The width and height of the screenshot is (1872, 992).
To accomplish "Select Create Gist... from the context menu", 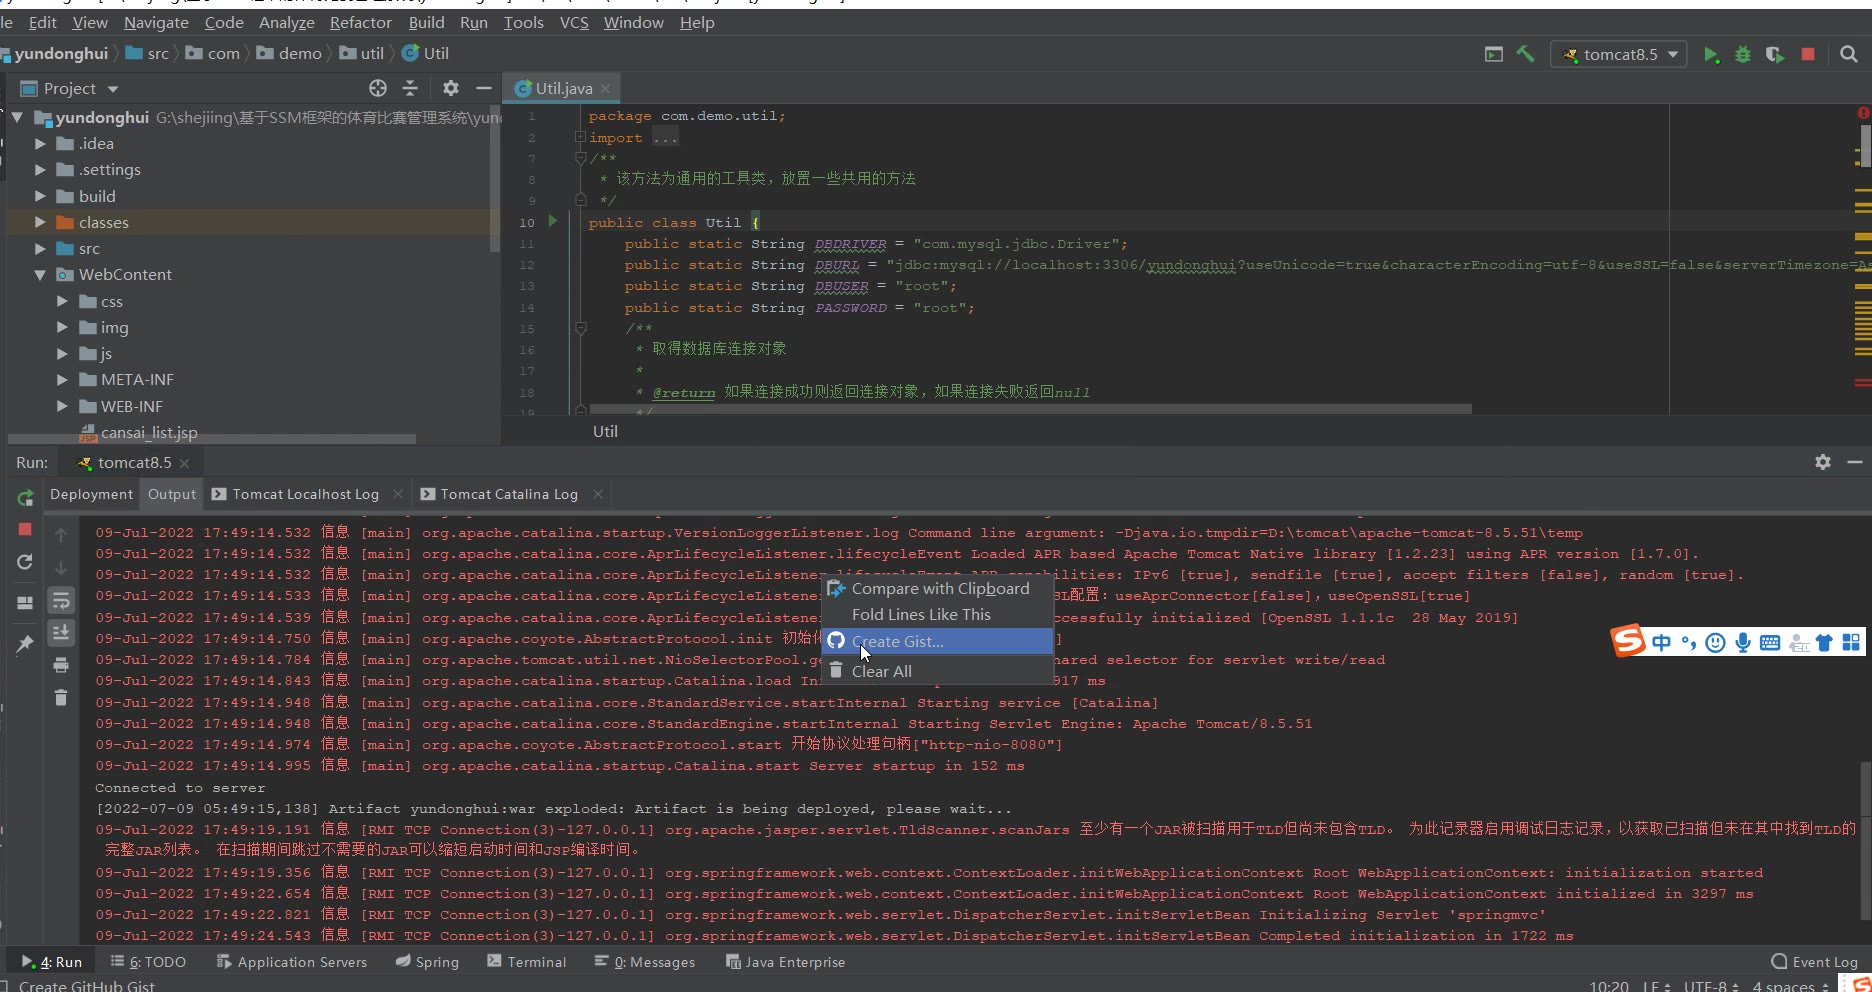I will (897, 641).
